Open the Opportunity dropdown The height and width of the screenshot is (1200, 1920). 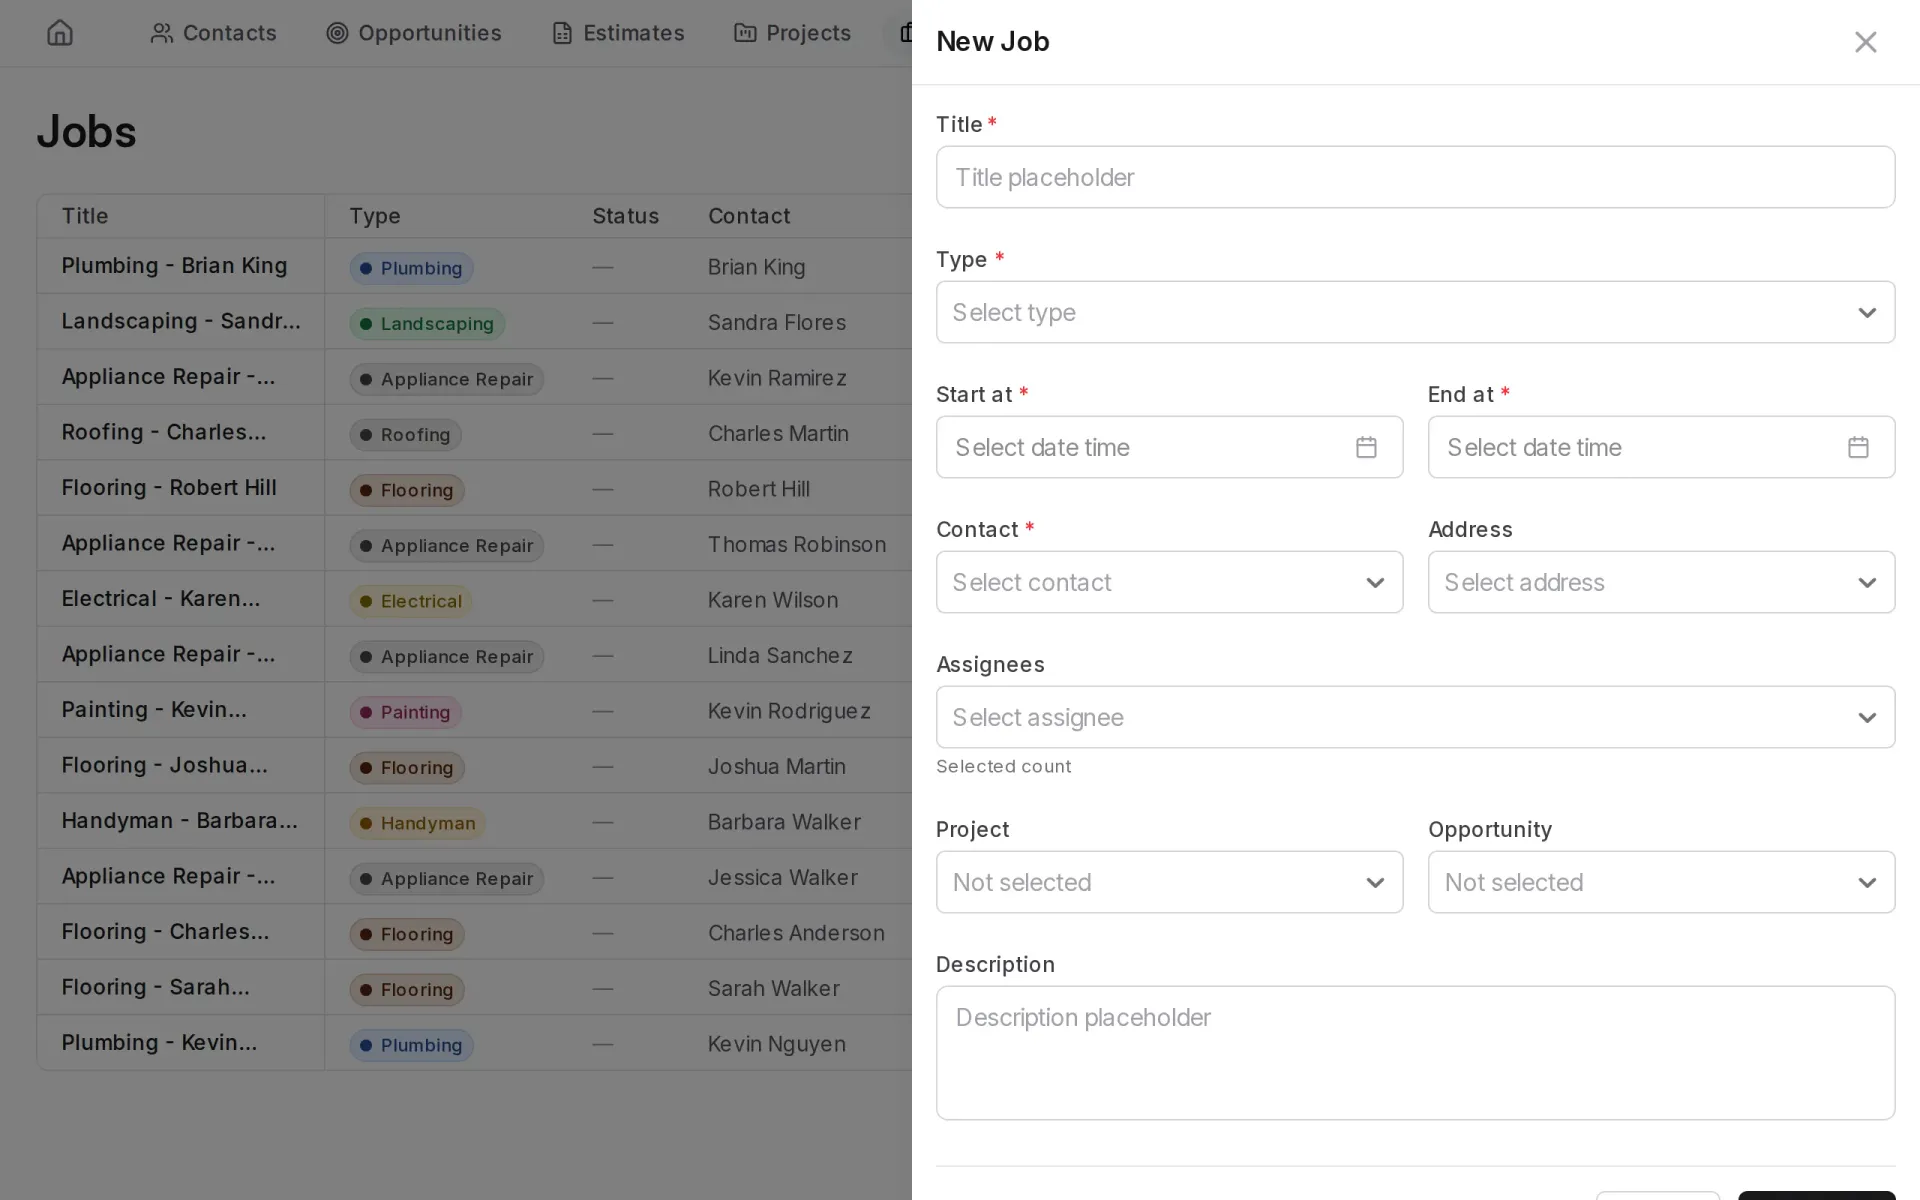[1661, 882]
